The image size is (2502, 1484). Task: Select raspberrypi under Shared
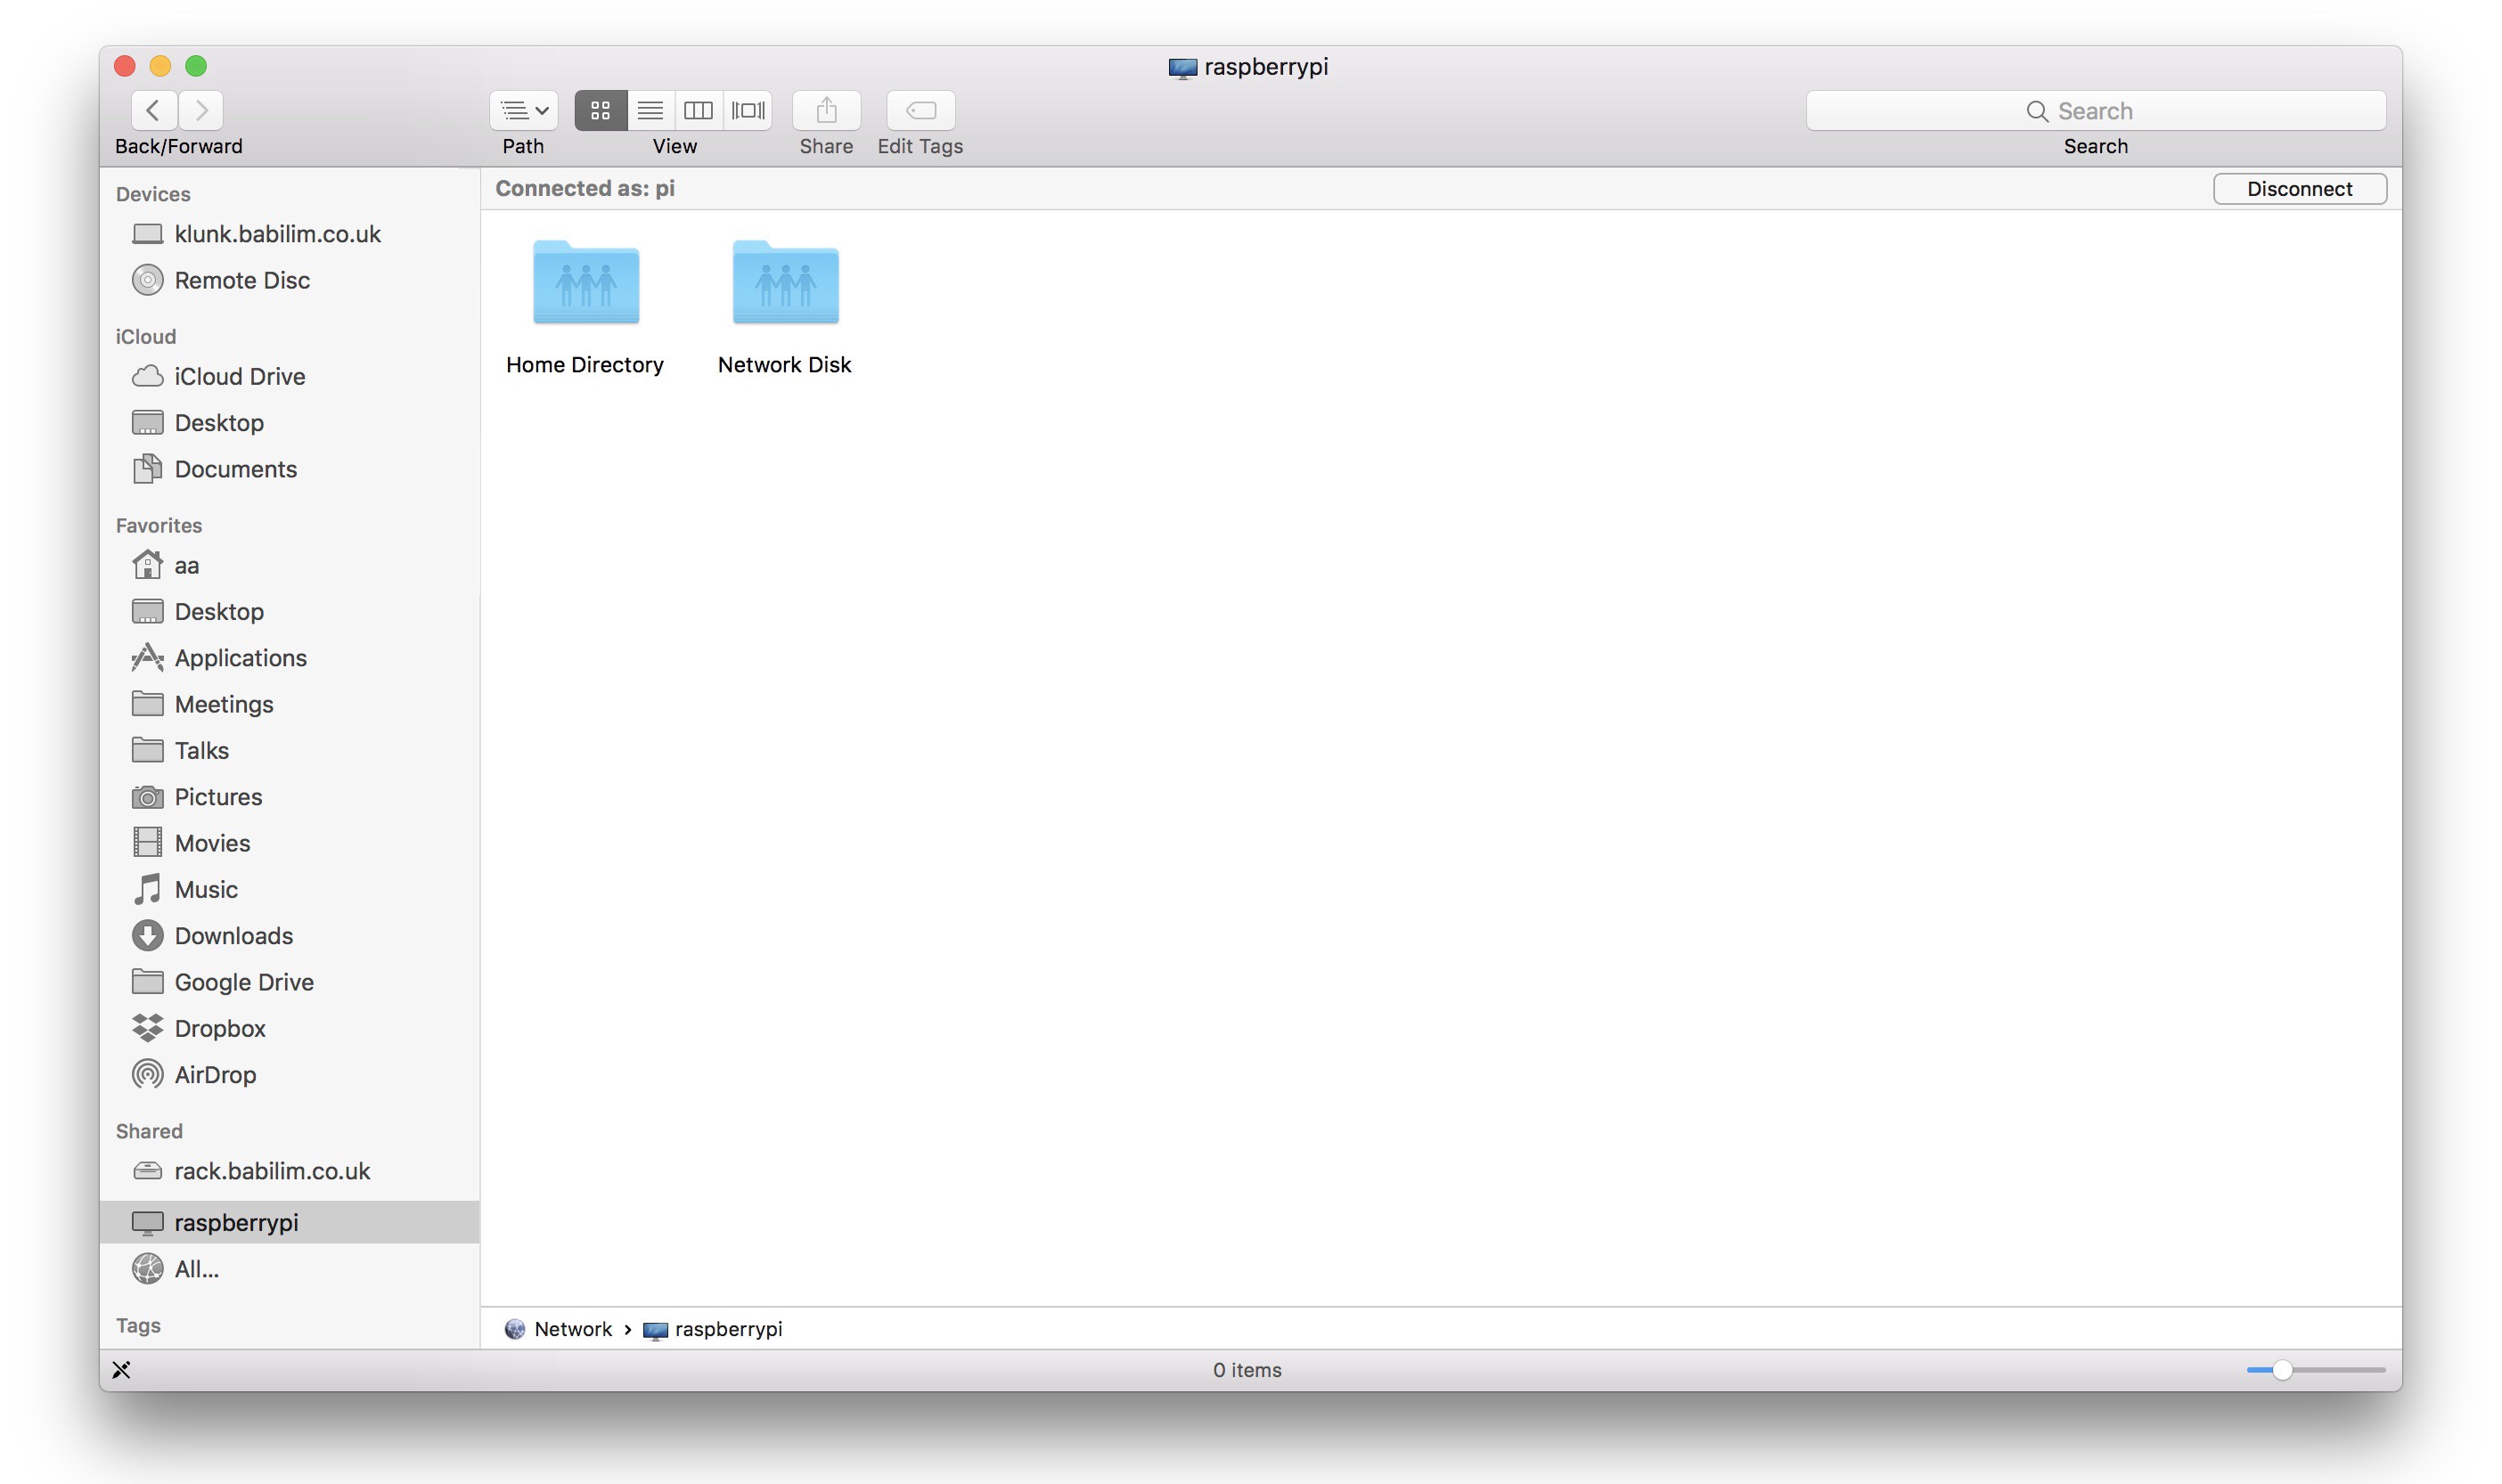click(x=236, y=1222)
